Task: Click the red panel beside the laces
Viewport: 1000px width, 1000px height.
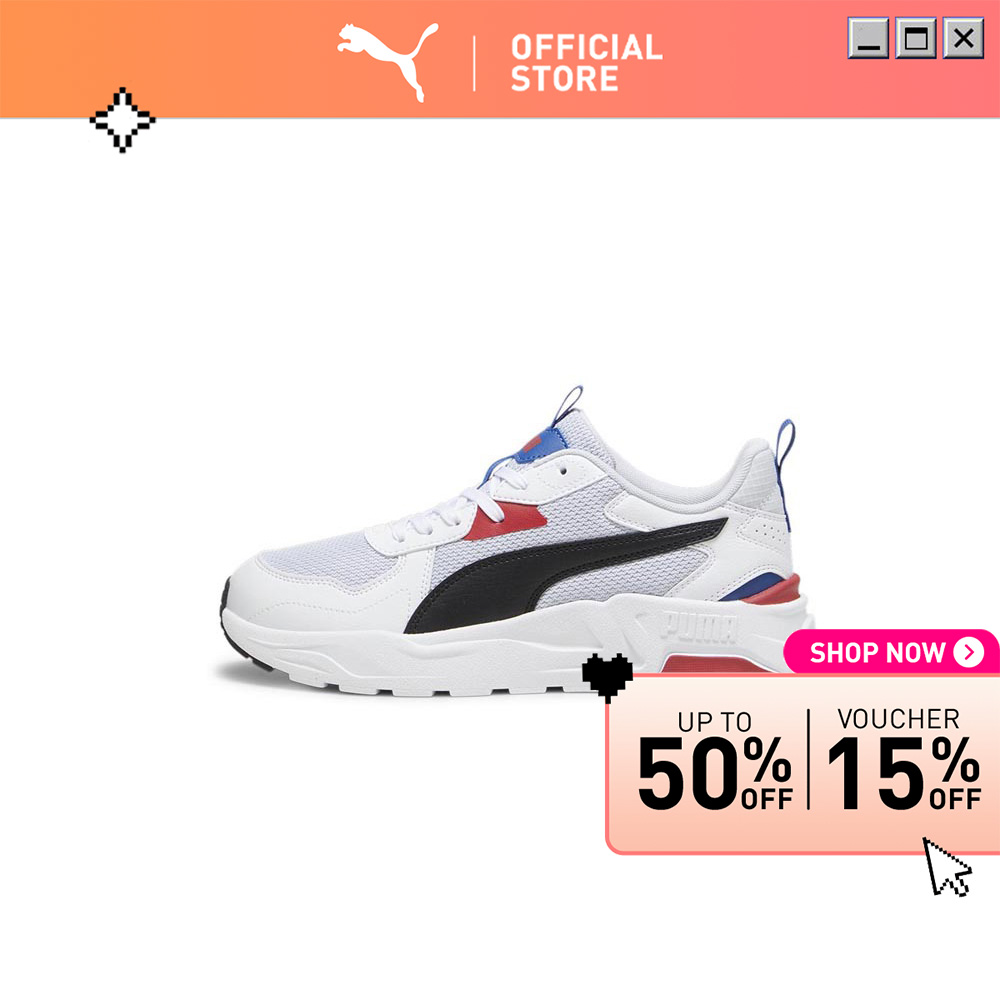Action: point(508,521)
